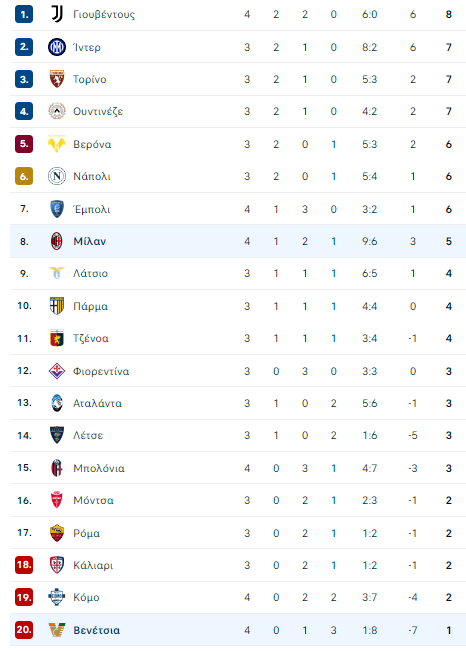Click the Fiorentina purple diamond logo

tap(57, 371)
